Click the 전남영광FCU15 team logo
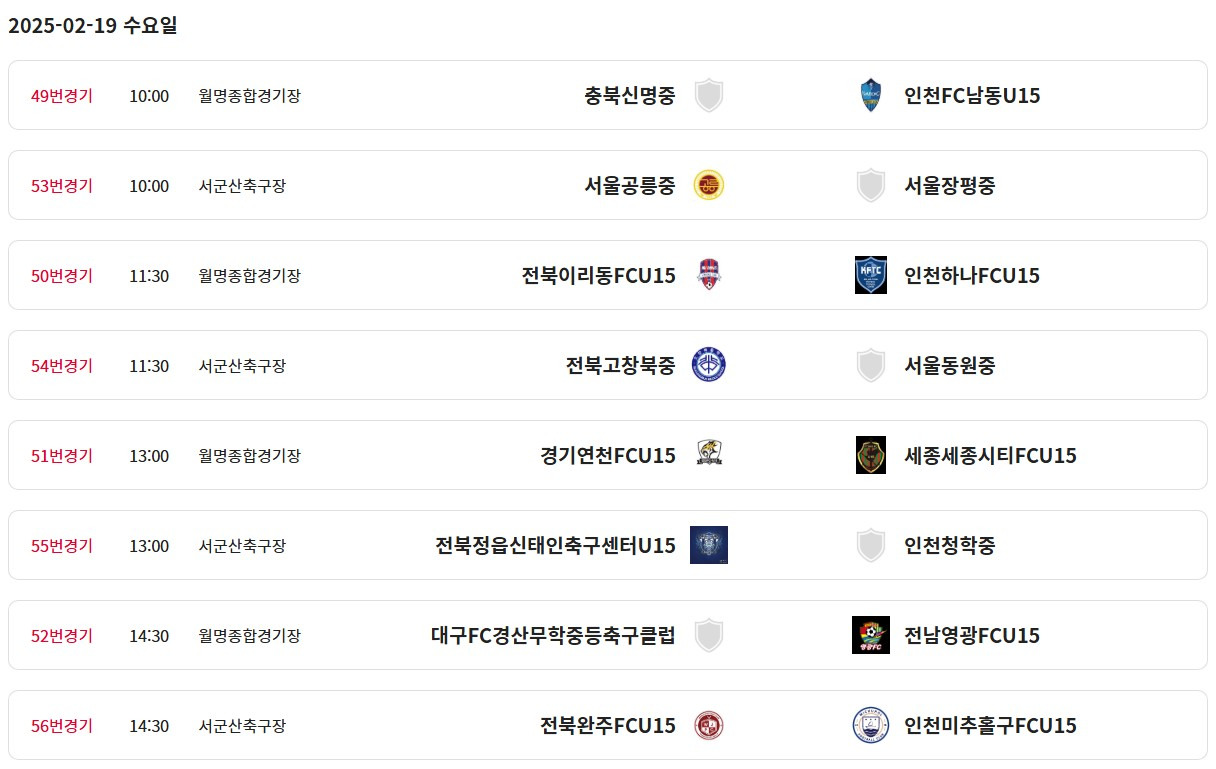 871,635
